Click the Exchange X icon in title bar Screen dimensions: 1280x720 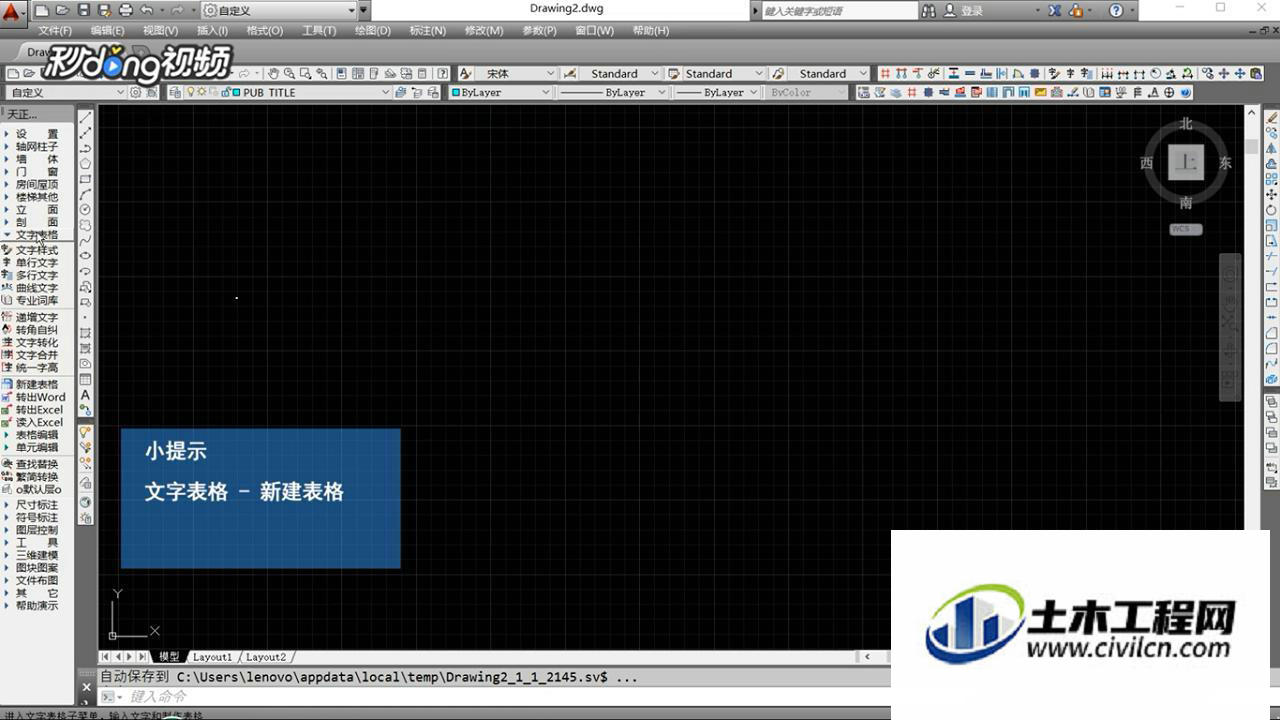pos(1054,10)
